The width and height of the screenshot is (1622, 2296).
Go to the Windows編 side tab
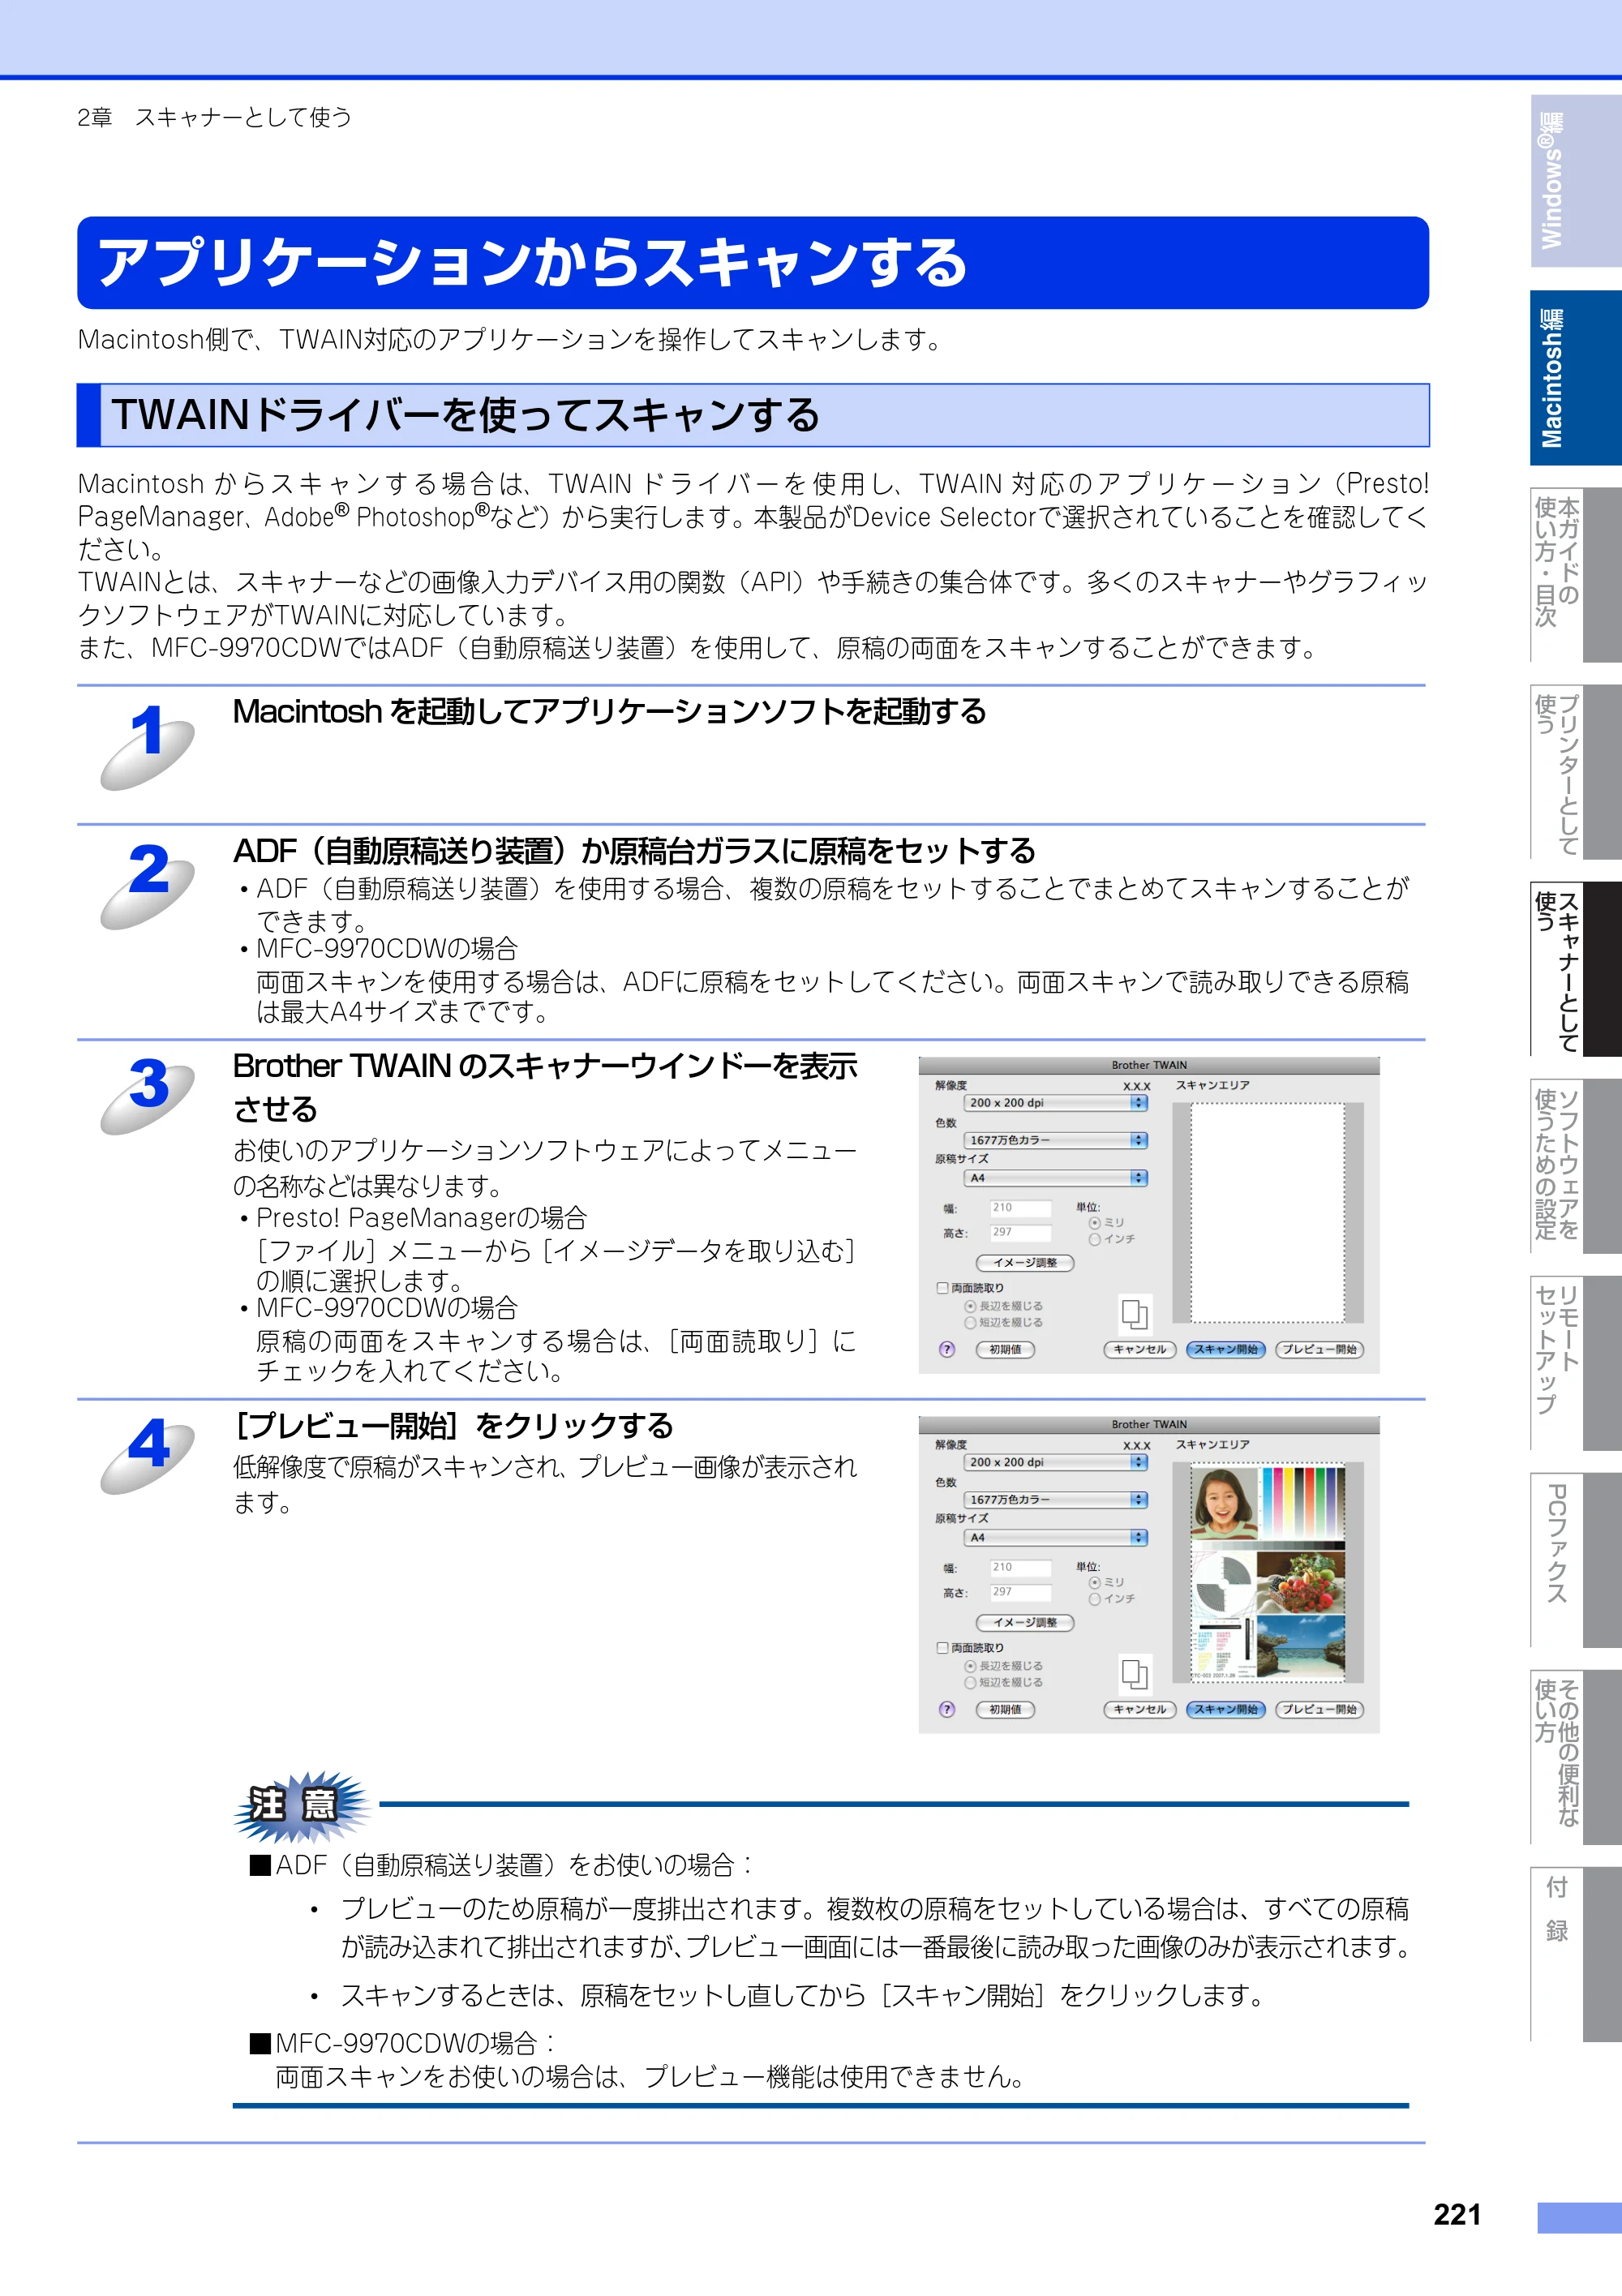[x=1576, y=181]
